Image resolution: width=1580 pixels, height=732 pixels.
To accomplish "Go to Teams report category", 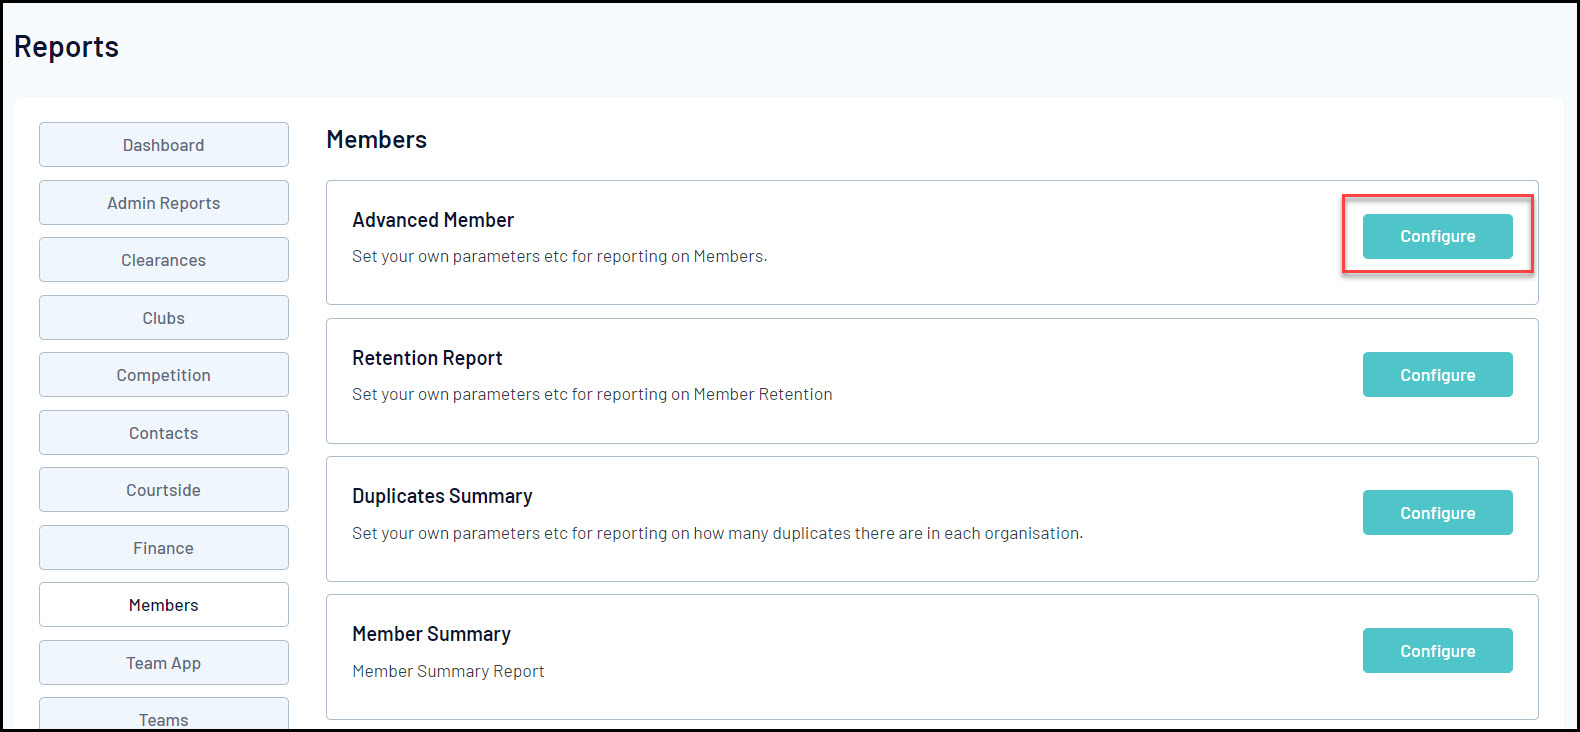I will pyautogui.click(x=164, y=717).
